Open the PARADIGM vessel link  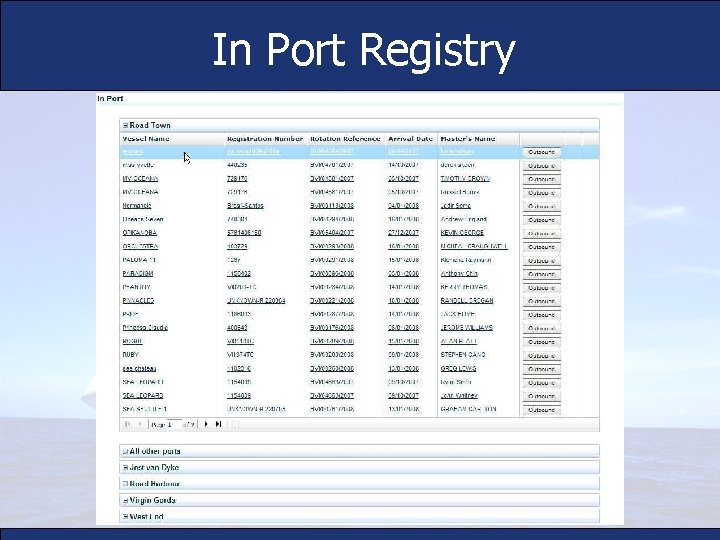(138, 274)
